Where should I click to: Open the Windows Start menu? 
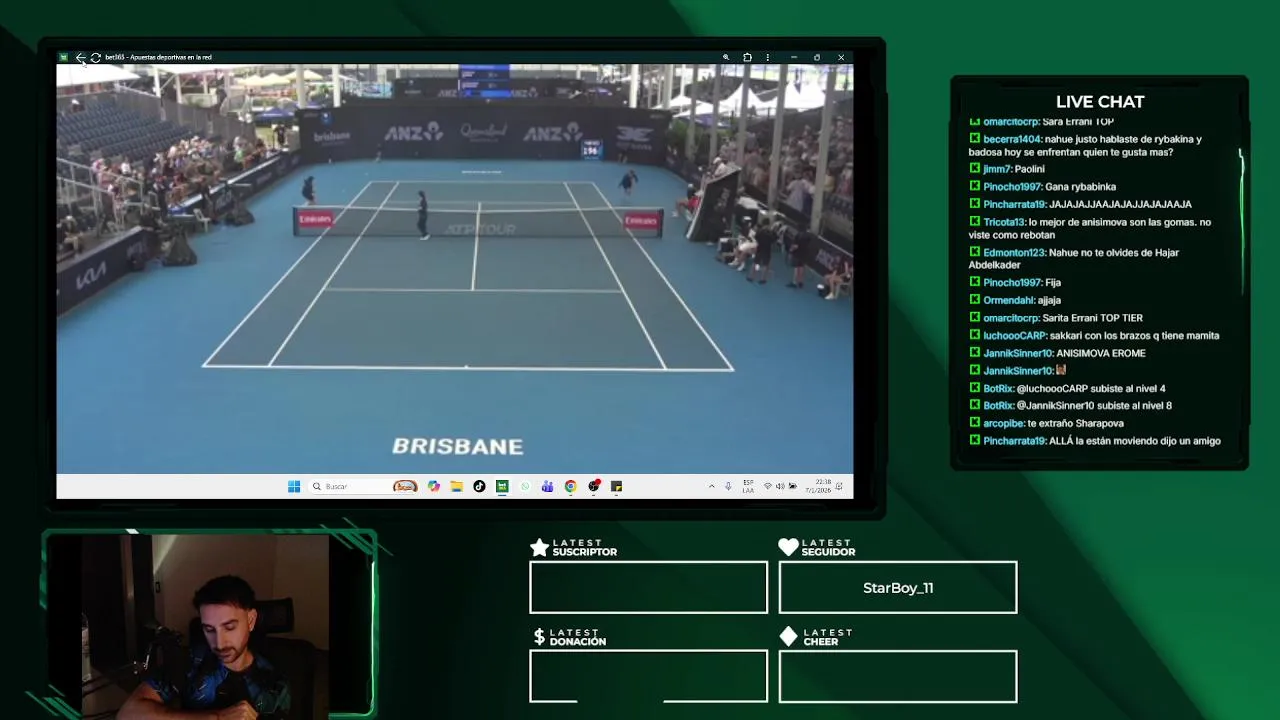[x=294, y=486]
